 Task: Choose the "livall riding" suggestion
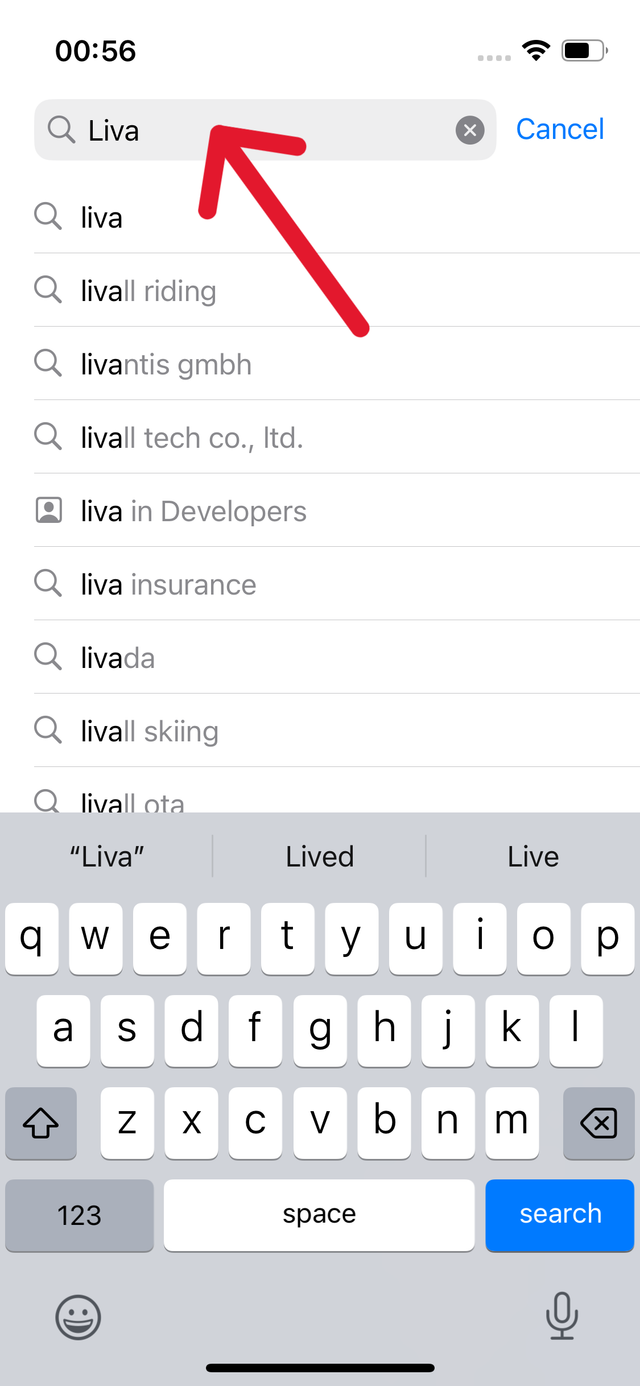pos(148,291)
